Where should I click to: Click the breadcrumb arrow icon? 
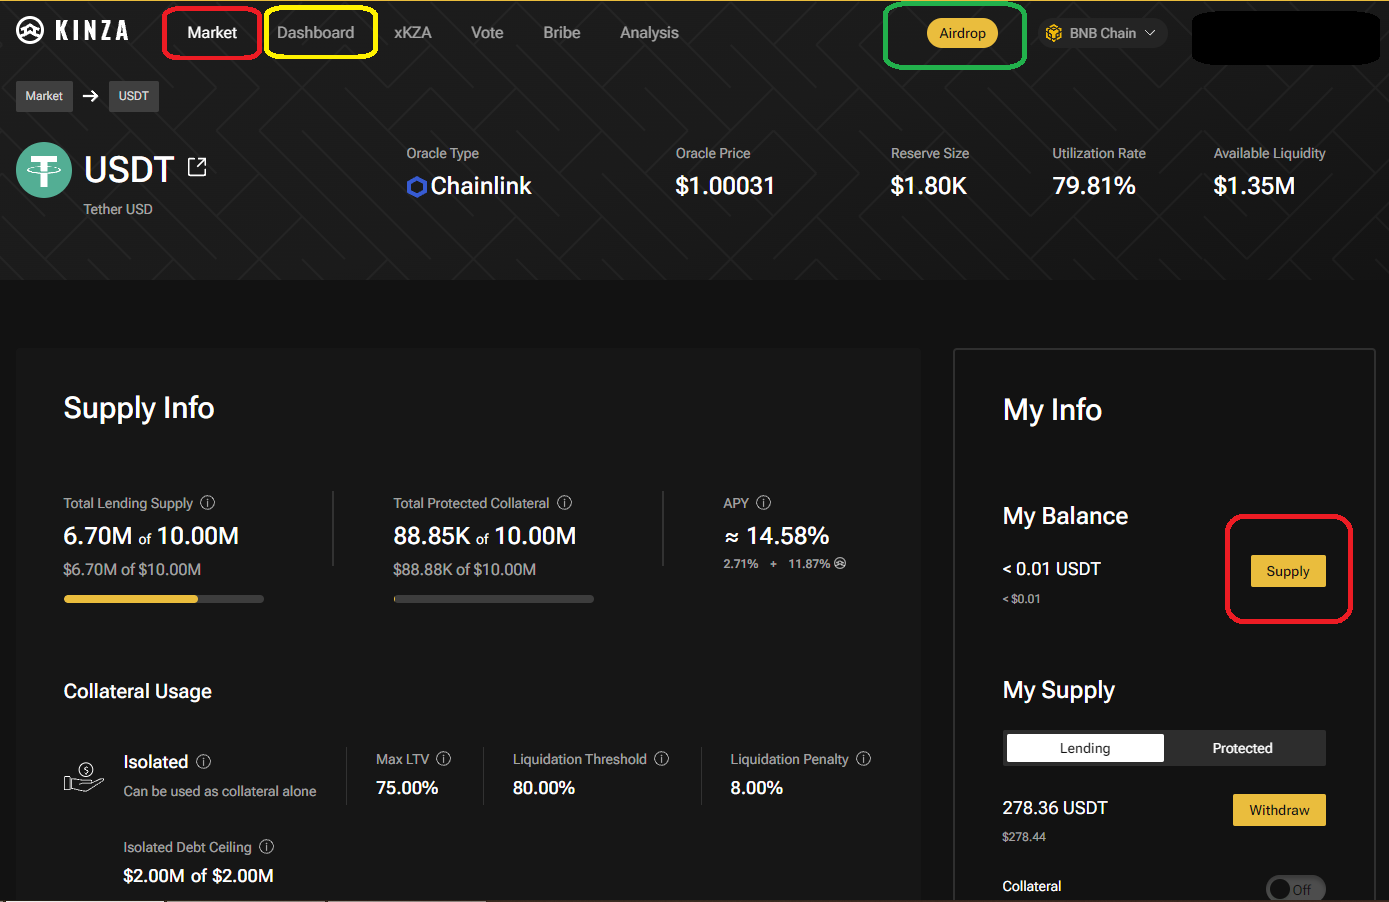[90, 96]
